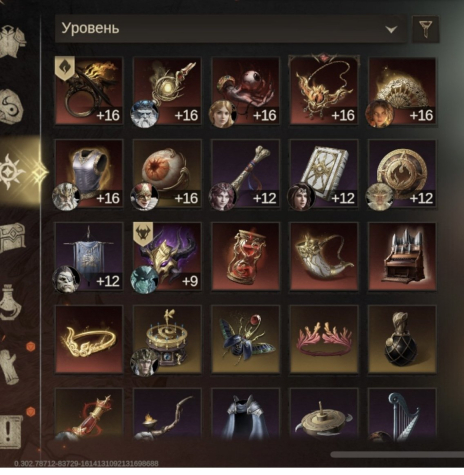Pick the white book +12 artifact

tap(324, 174)
